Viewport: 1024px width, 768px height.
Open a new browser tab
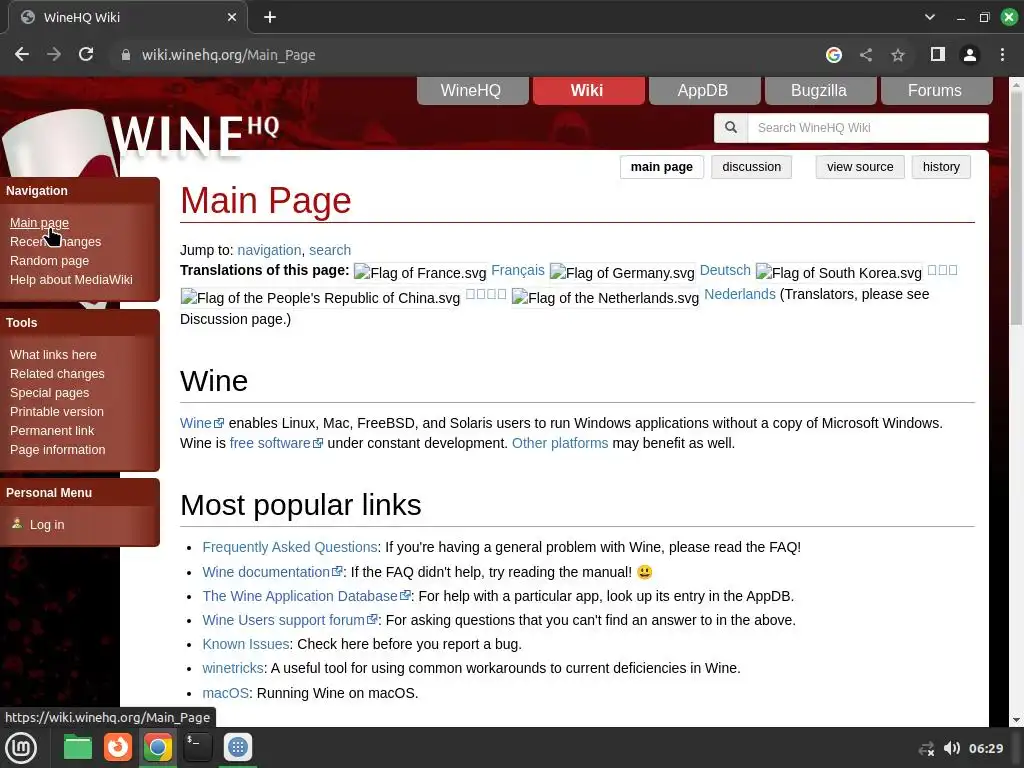(x=270, y=17)
